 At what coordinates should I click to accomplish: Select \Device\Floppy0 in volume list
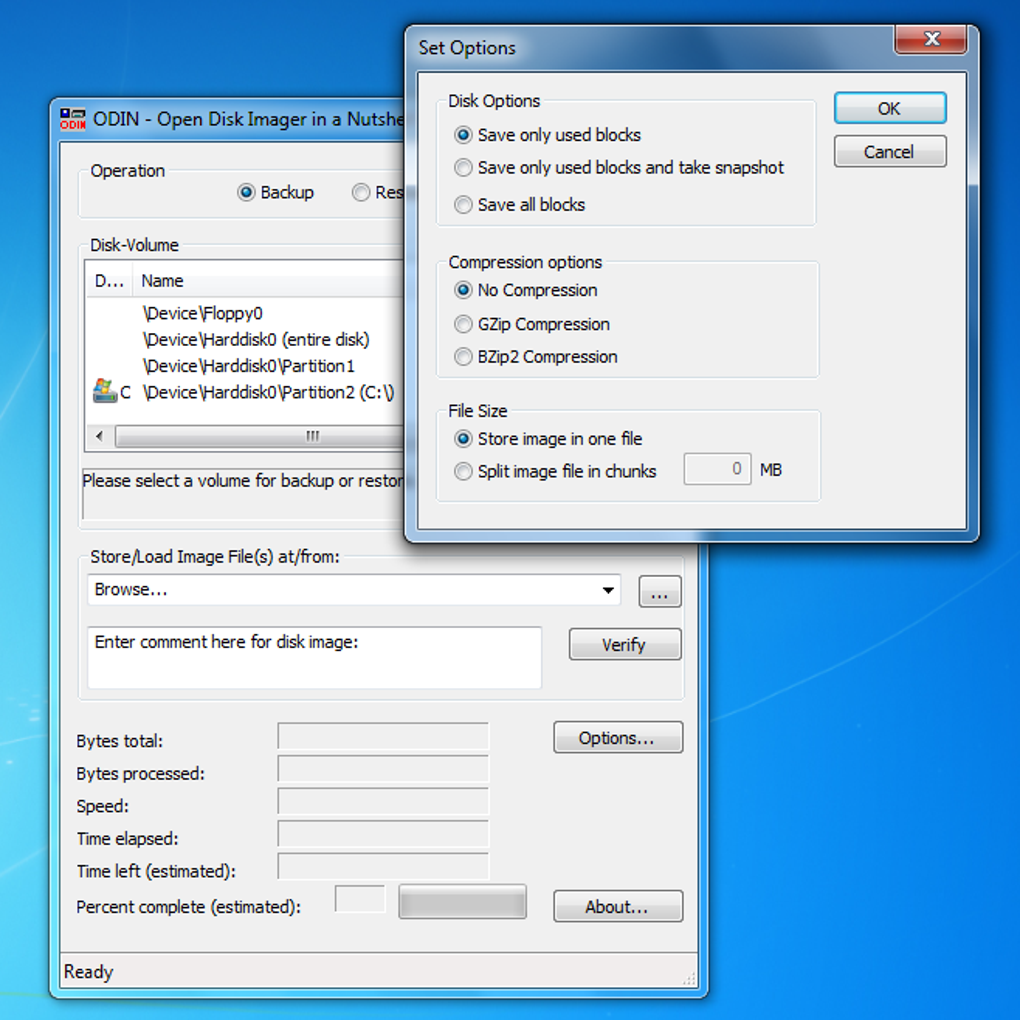(203, 313)
